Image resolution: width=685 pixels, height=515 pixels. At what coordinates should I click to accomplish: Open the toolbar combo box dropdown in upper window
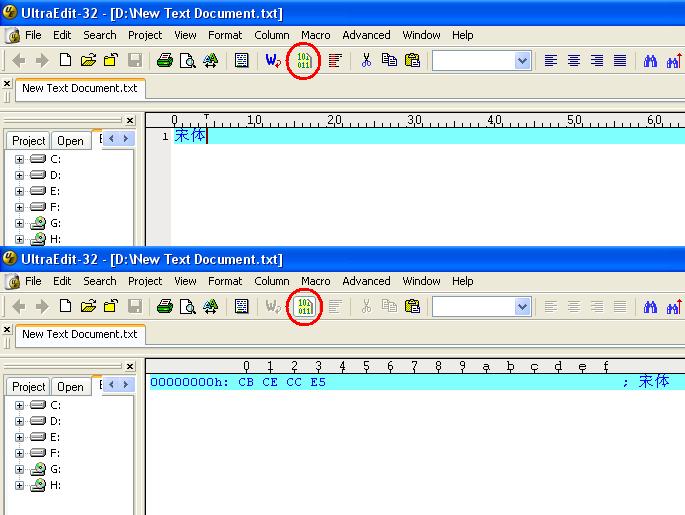coord(522,61)
